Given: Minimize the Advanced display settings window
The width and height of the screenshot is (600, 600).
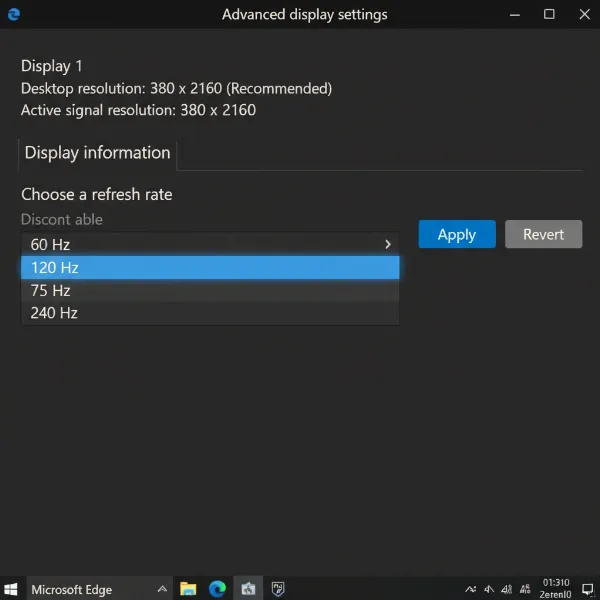Looking at the screenshot, I should (515, 15).
